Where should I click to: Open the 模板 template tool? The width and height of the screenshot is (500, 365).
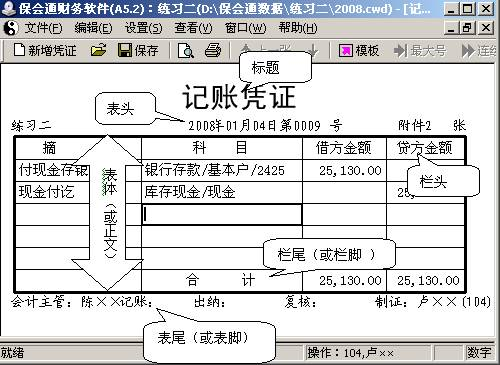click(359, 51)
